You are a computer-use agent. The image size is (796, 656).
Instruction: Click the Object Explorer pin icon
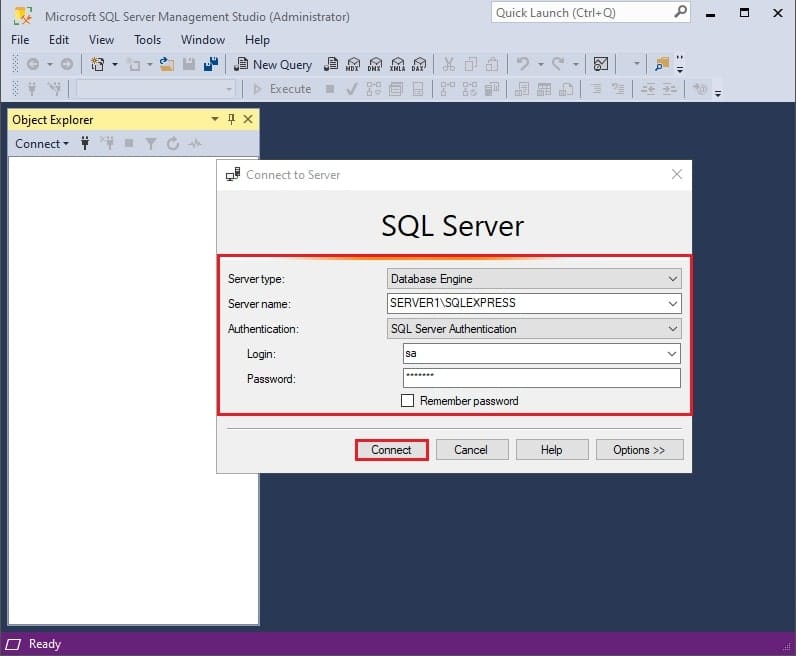click(231, 119)
